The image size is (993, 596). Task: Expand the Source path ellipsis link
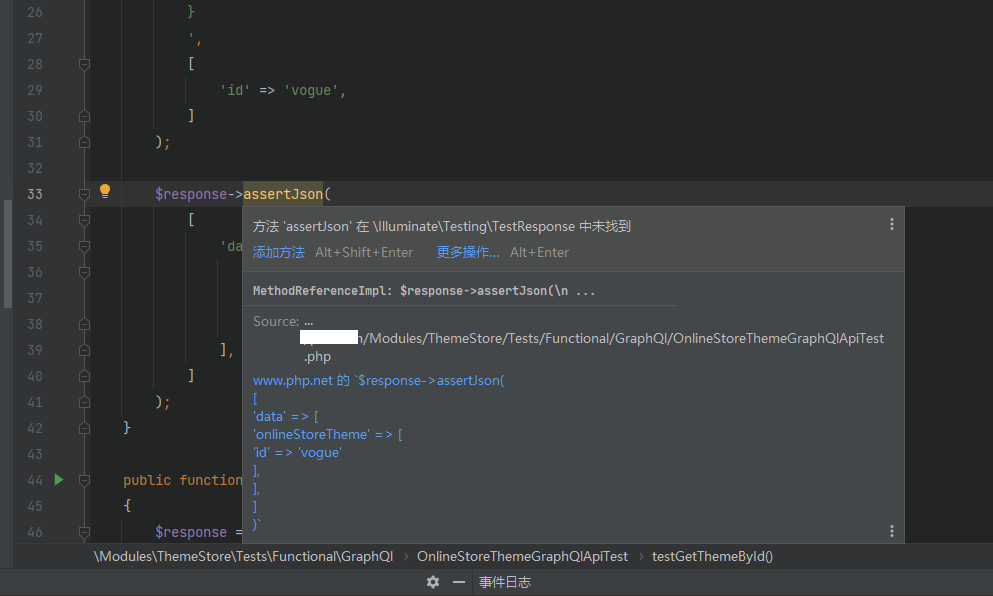309,322
